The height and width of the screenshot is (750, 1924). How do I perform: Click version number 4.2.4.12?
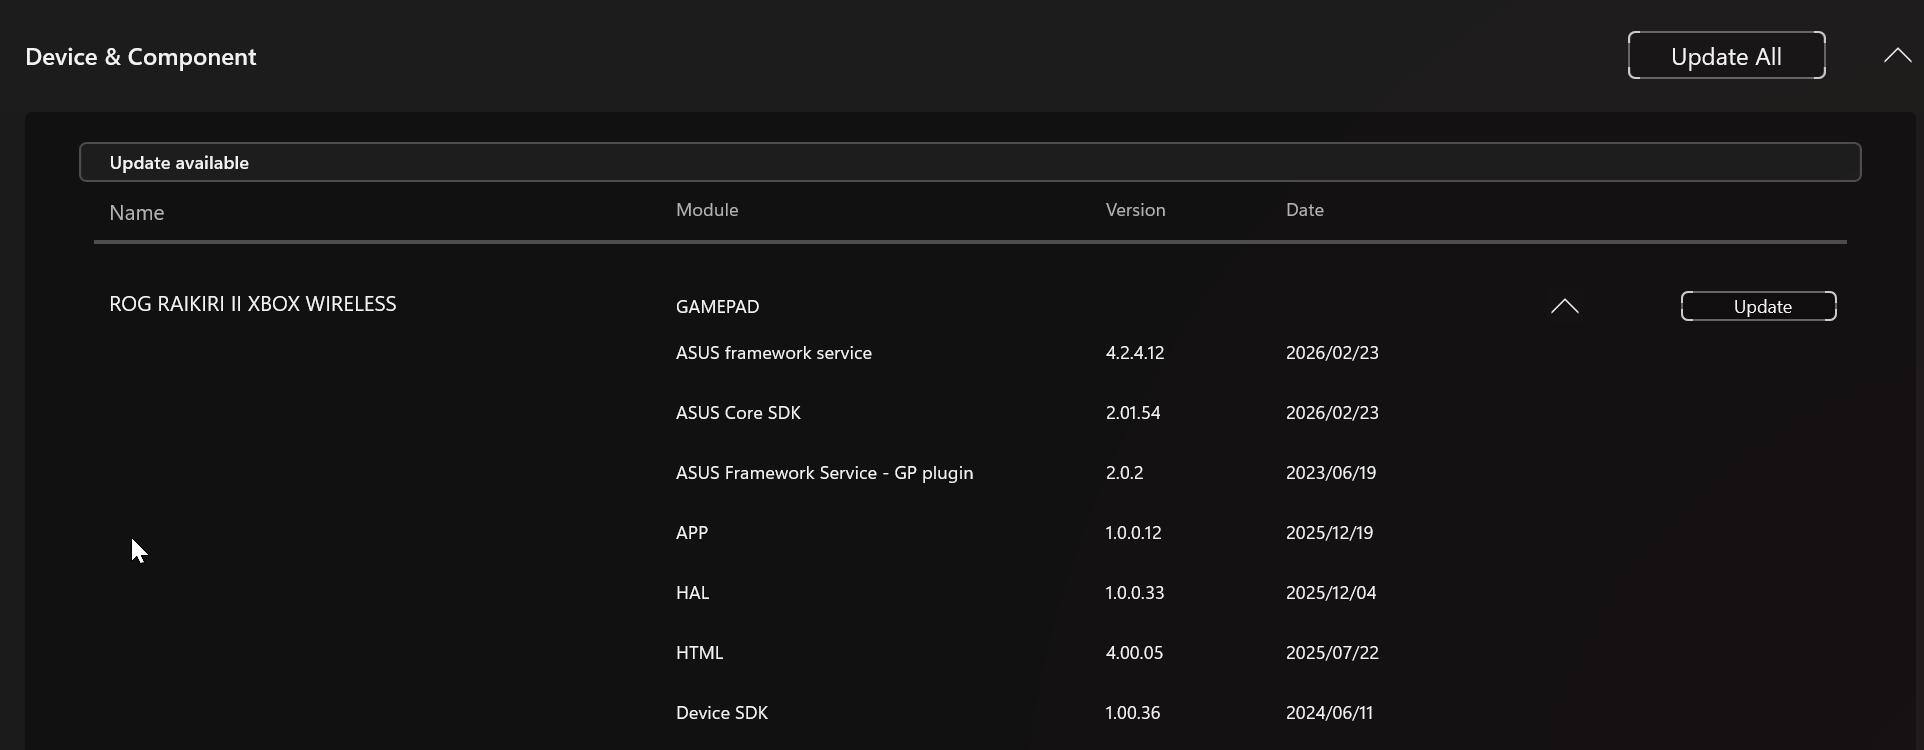(1134, 353)
